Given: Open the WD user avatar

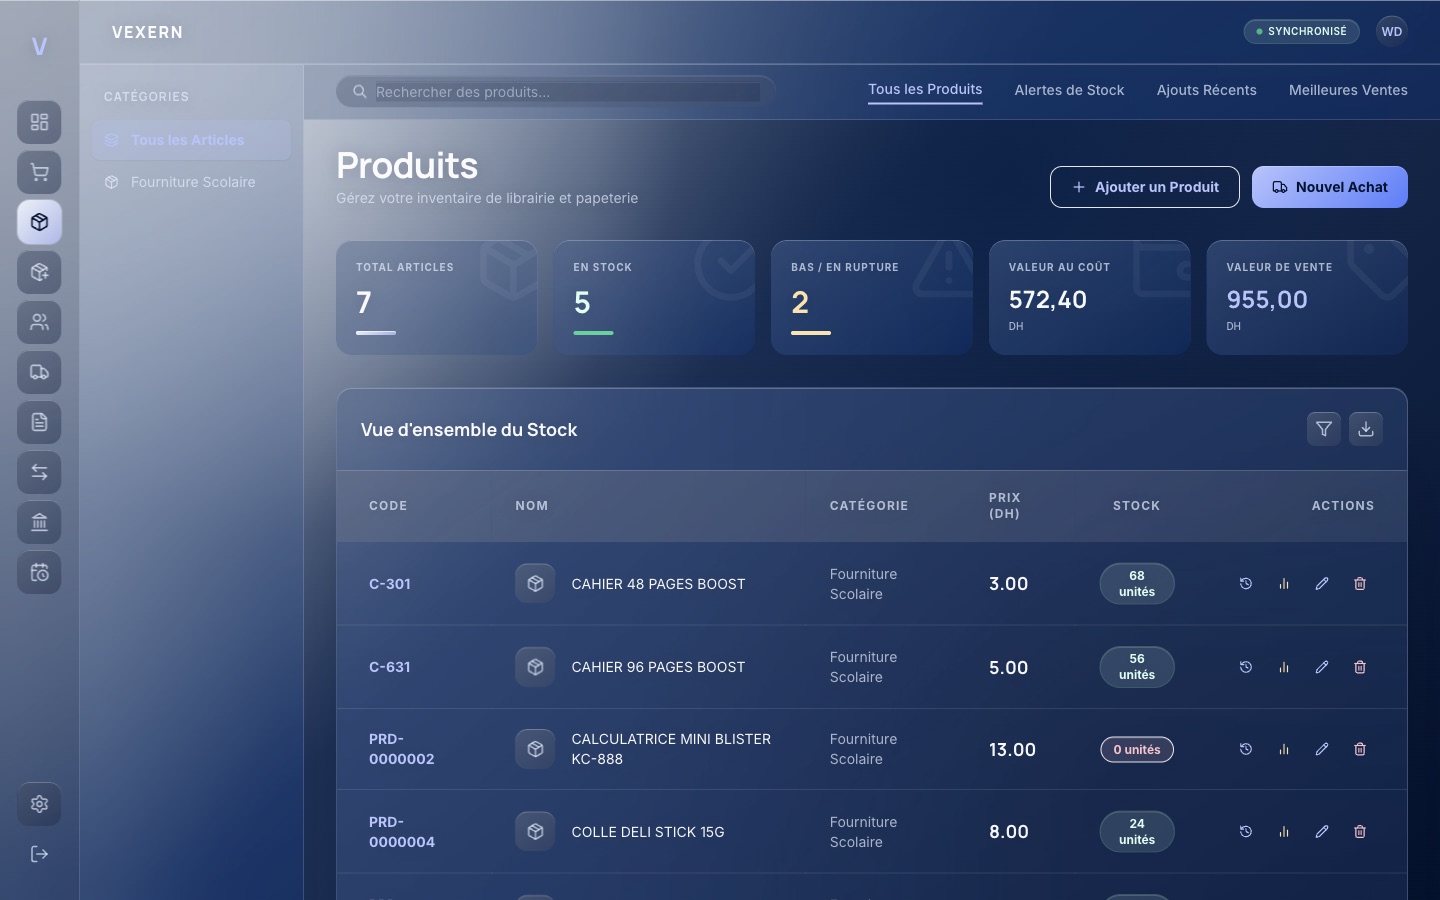Looking at the screenshot, I should [1392, 32].
